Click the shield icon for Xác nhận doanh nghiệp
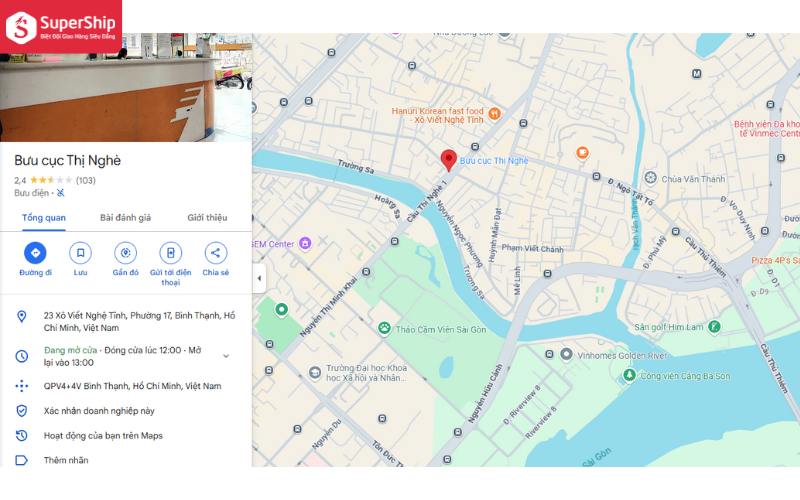Image resolution: width=800 pixels, height=500 pixels. [x=21, y=411]
